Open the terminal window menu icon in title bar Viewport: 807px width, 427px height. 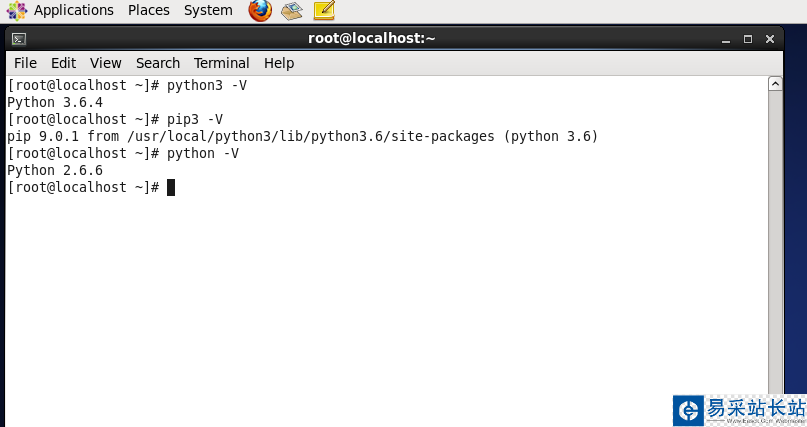tap(19, 39)
